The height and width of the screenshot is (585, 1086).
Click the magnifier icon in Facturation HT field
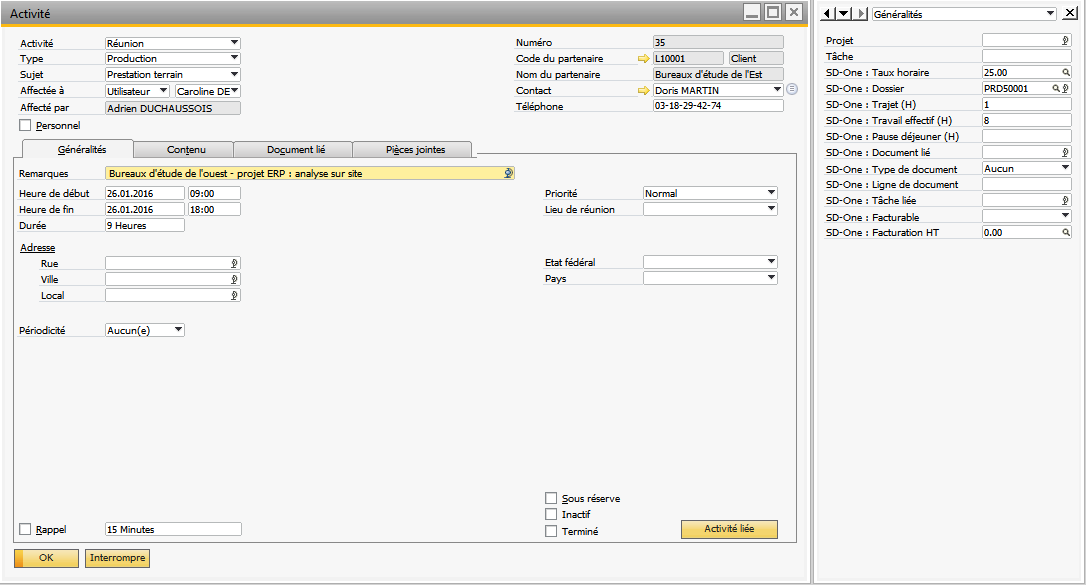click(1065, 233)
